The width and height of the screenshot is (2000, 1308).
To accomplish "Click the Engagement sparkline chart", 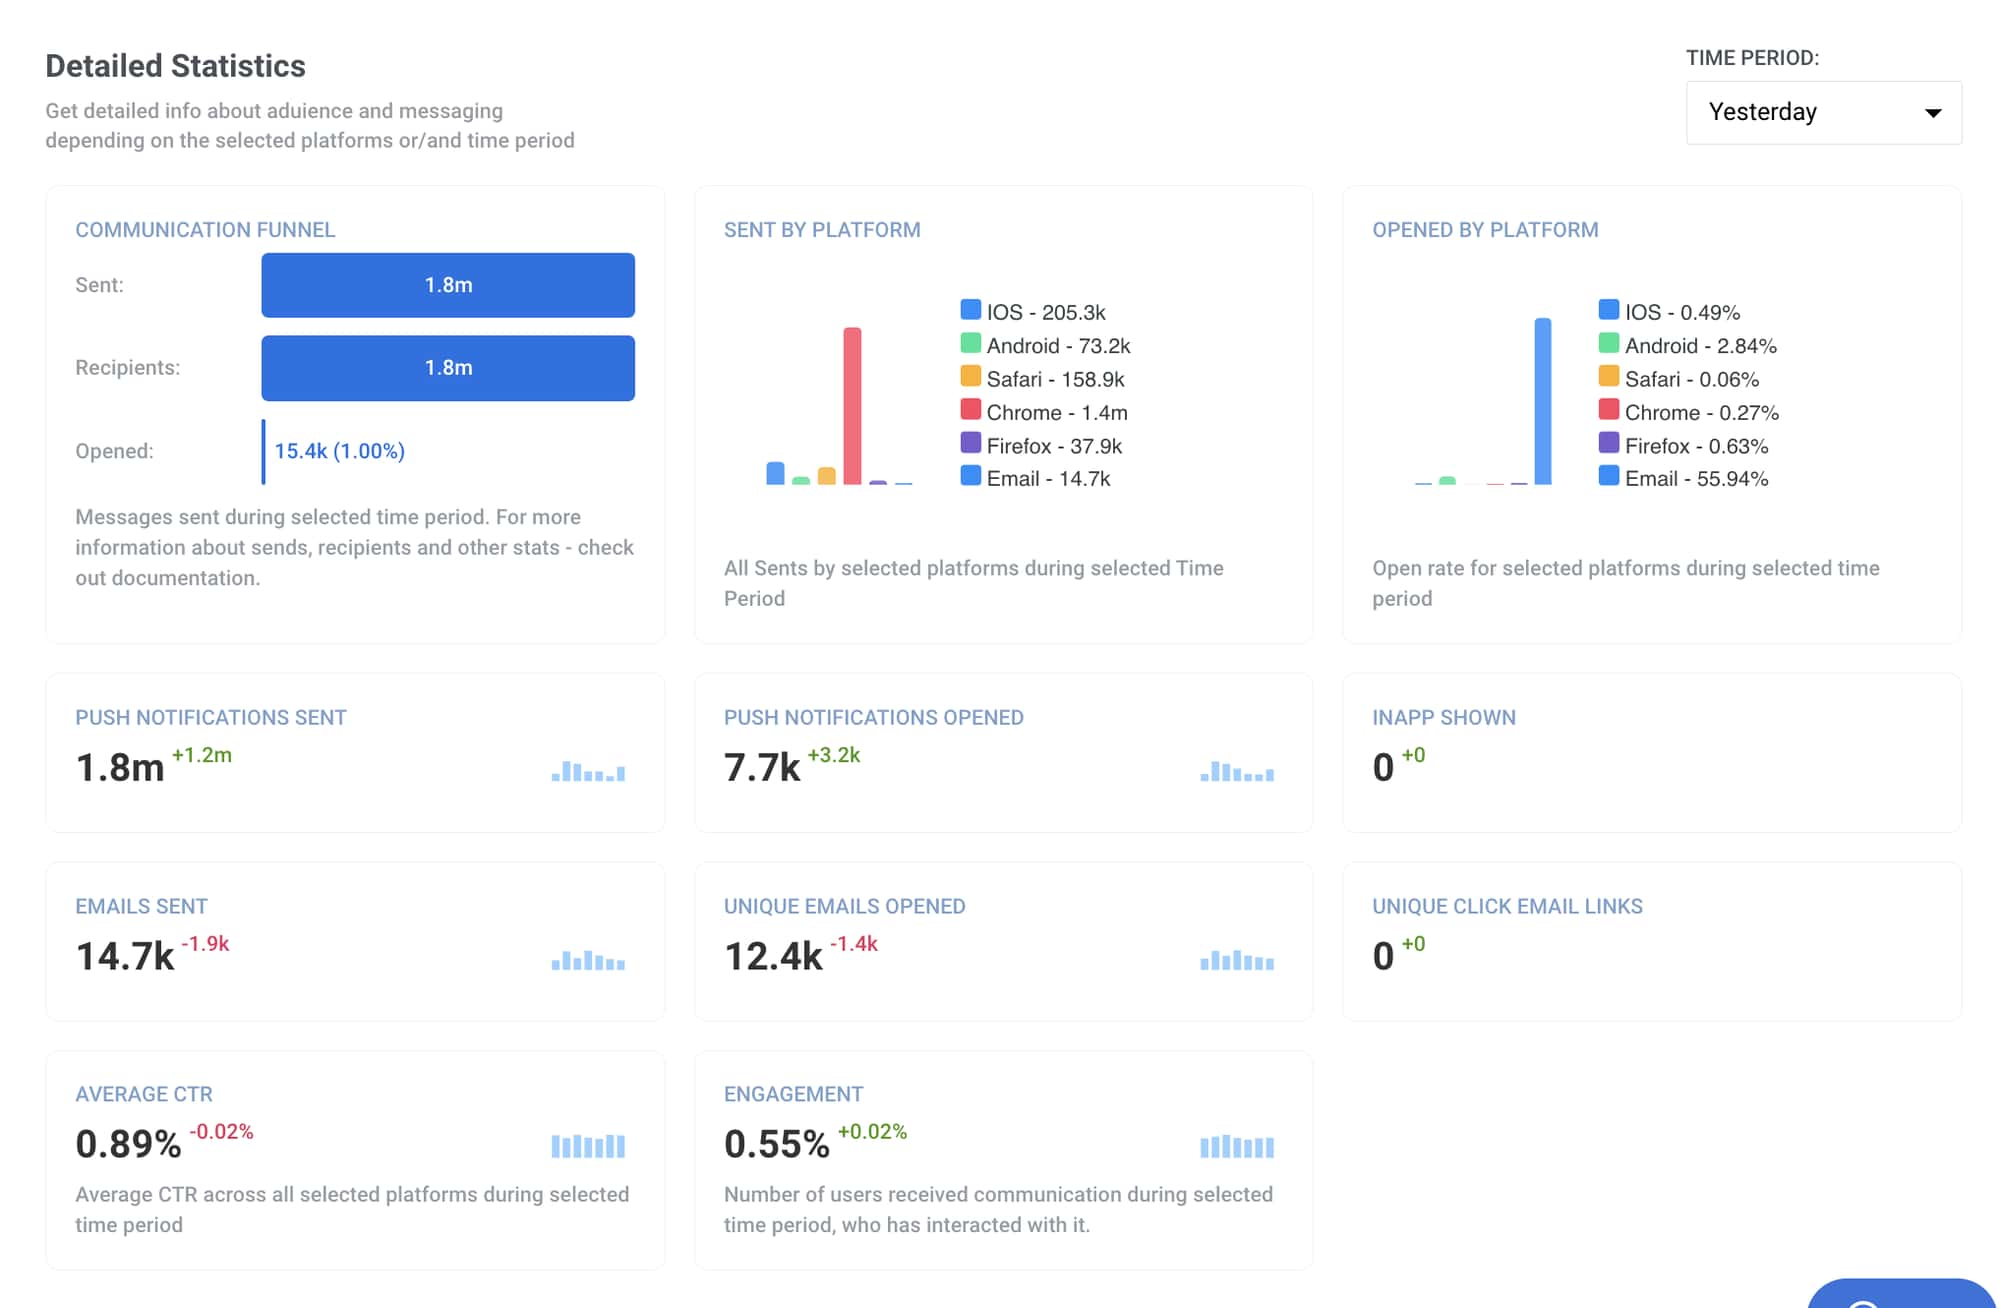I will coord(1235,1145).
